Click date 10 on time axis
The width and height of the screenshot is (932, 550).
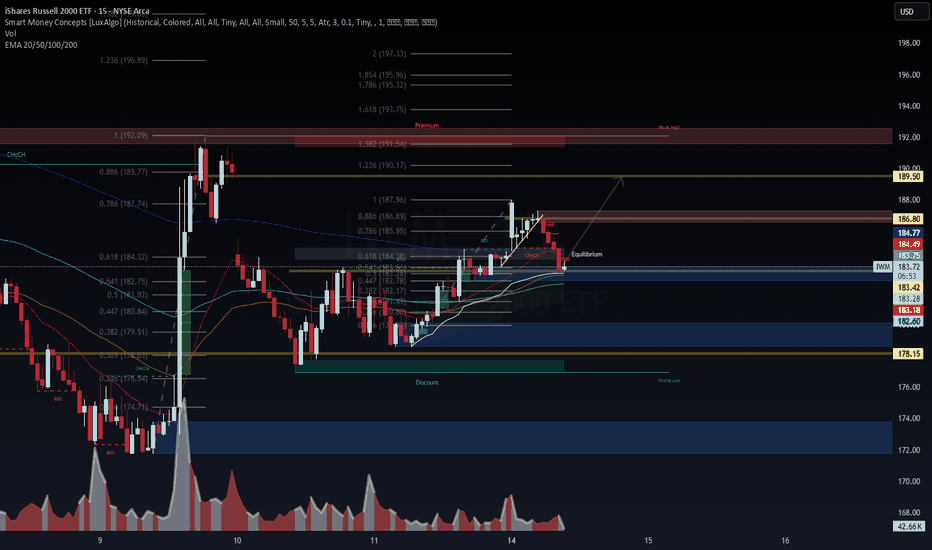(237, 540)
